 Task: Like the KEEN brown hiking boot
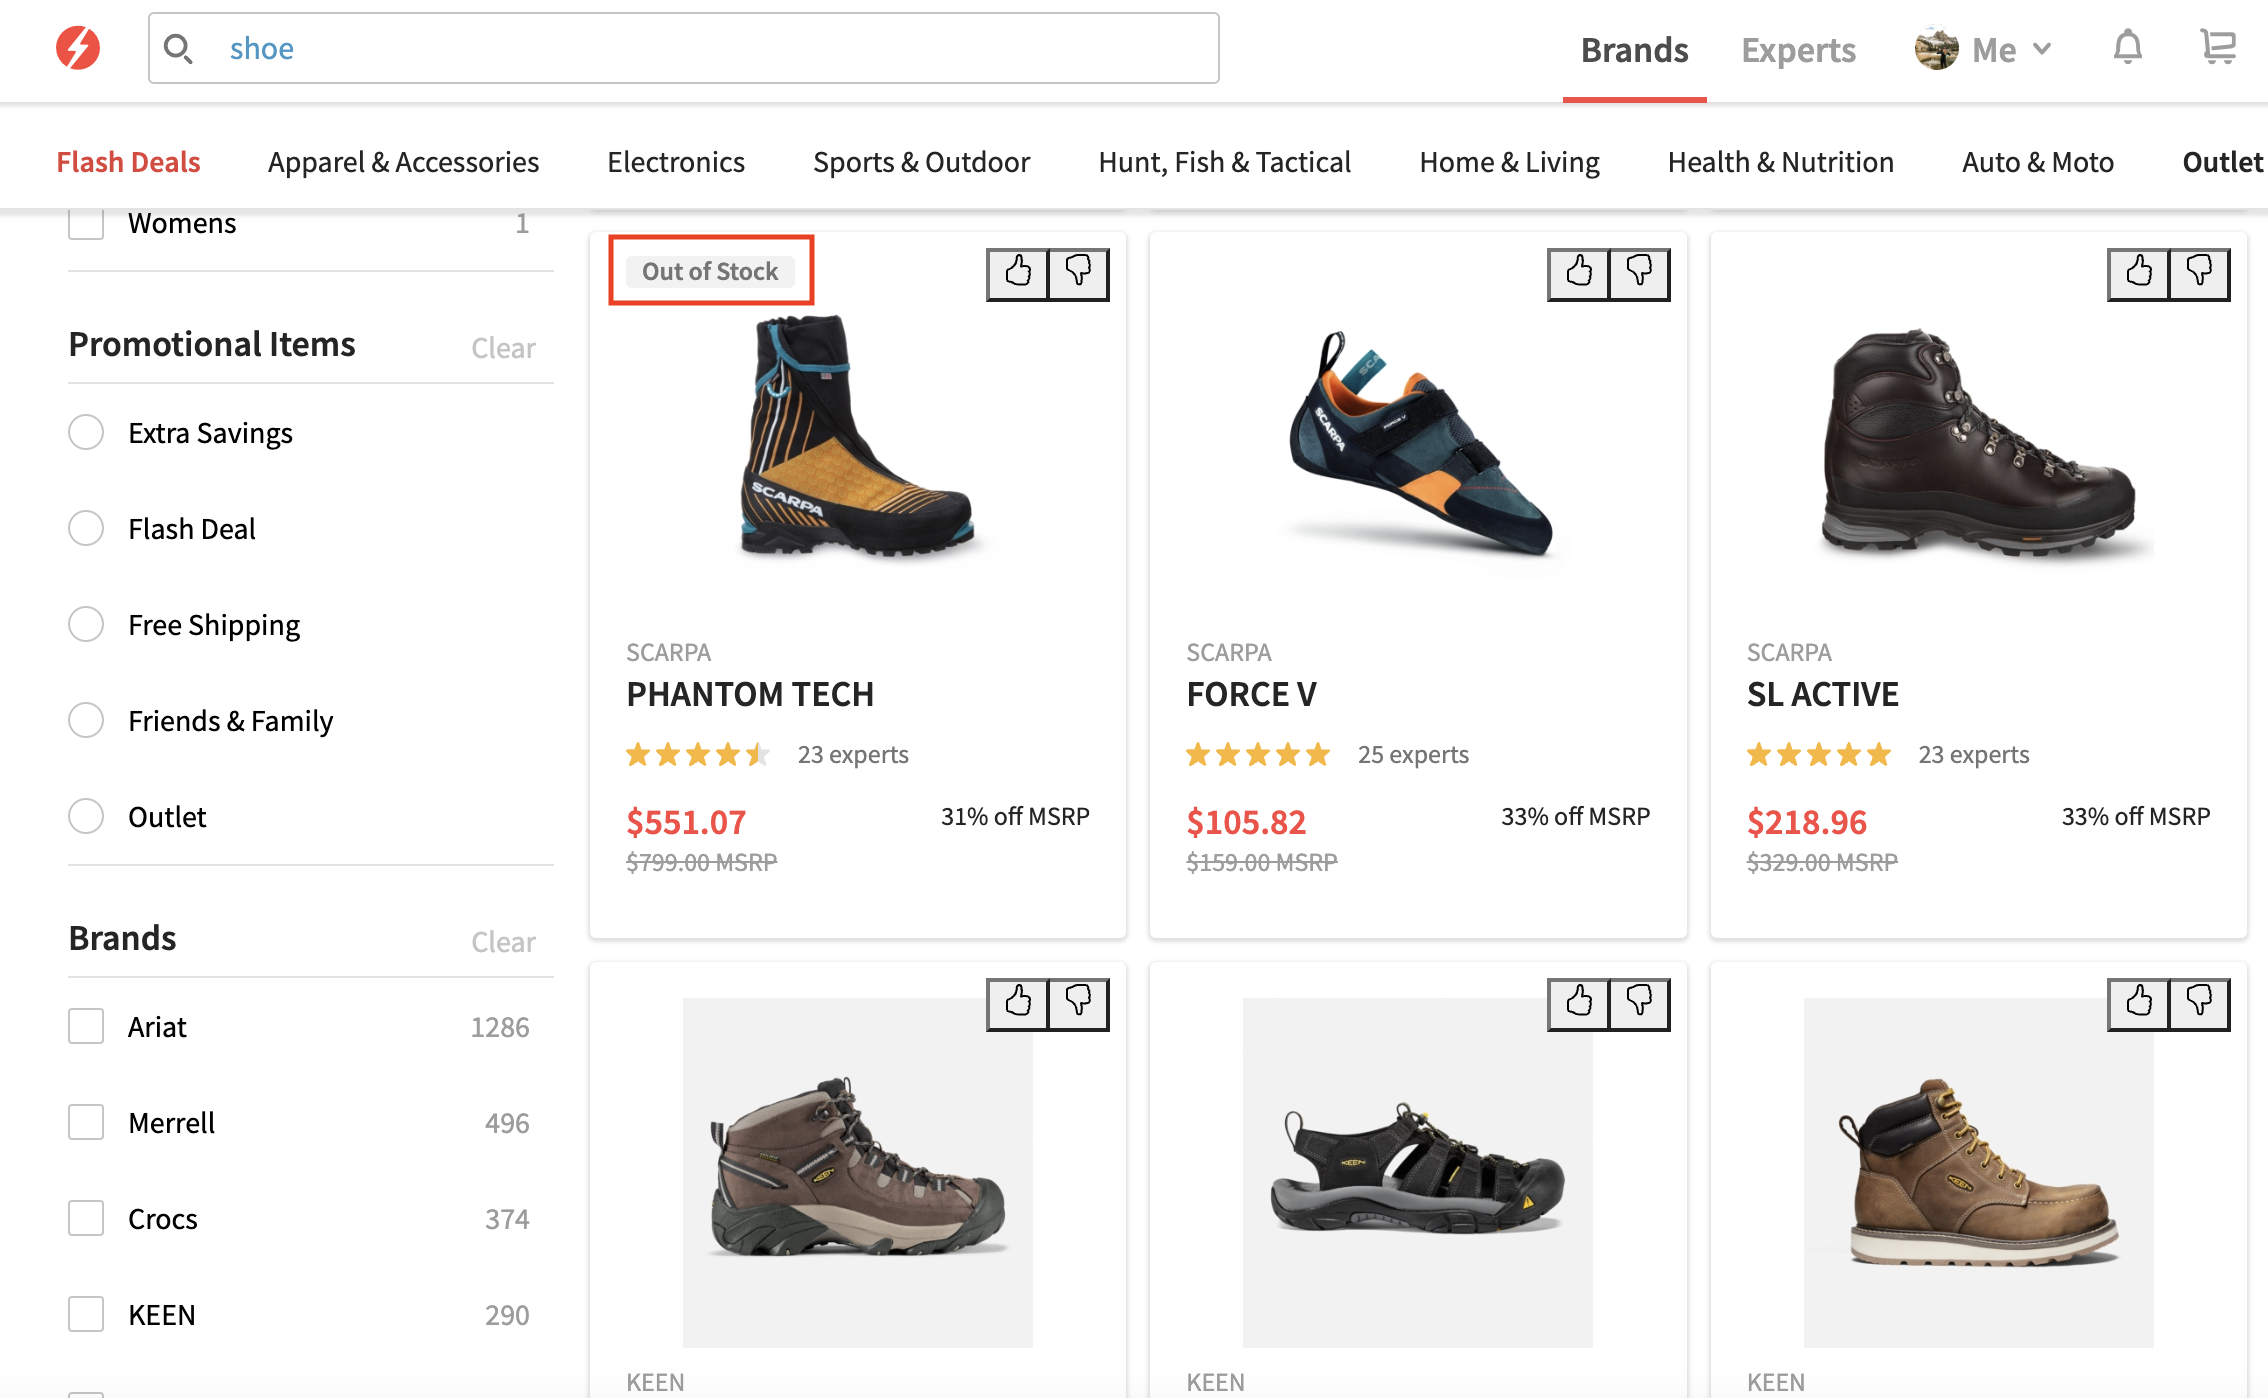1018,1003
